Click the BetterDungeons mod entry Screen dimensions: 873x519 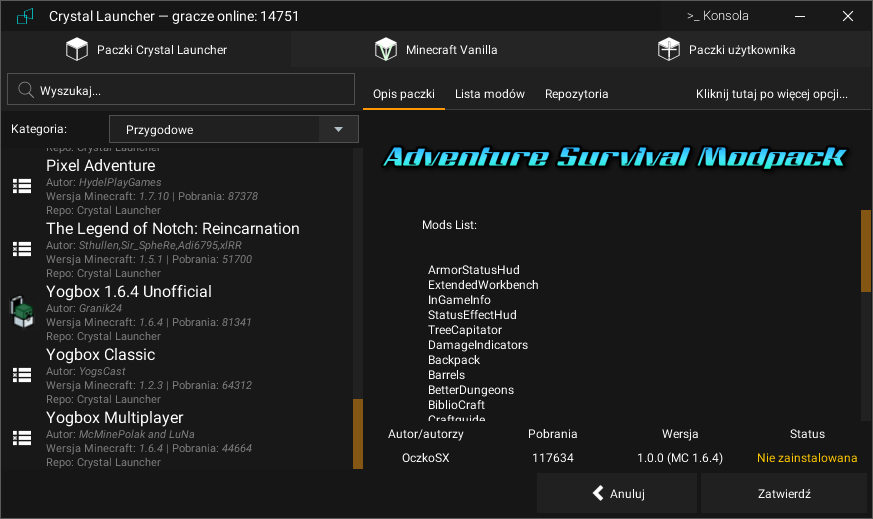tap(471, 390)
